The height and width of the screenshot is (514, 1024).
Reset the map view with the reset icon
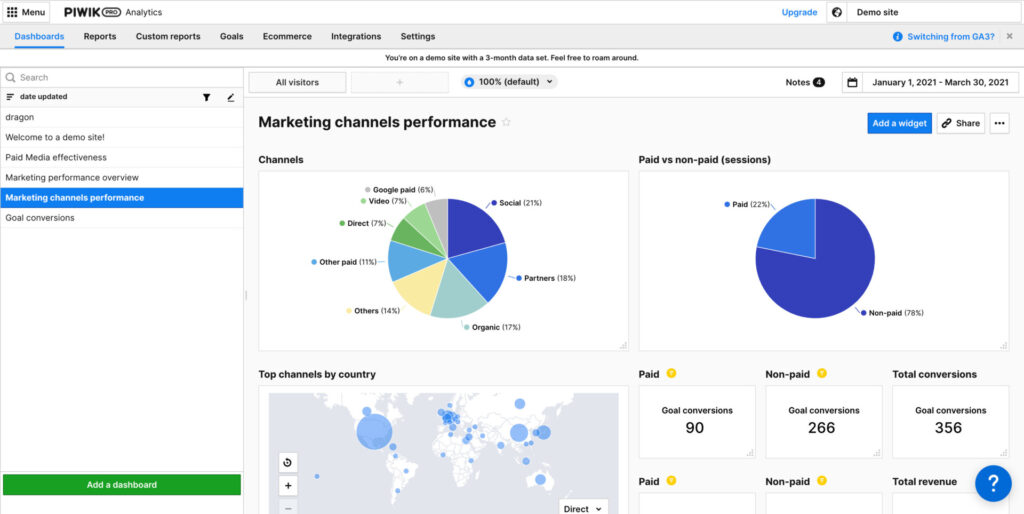288,462
